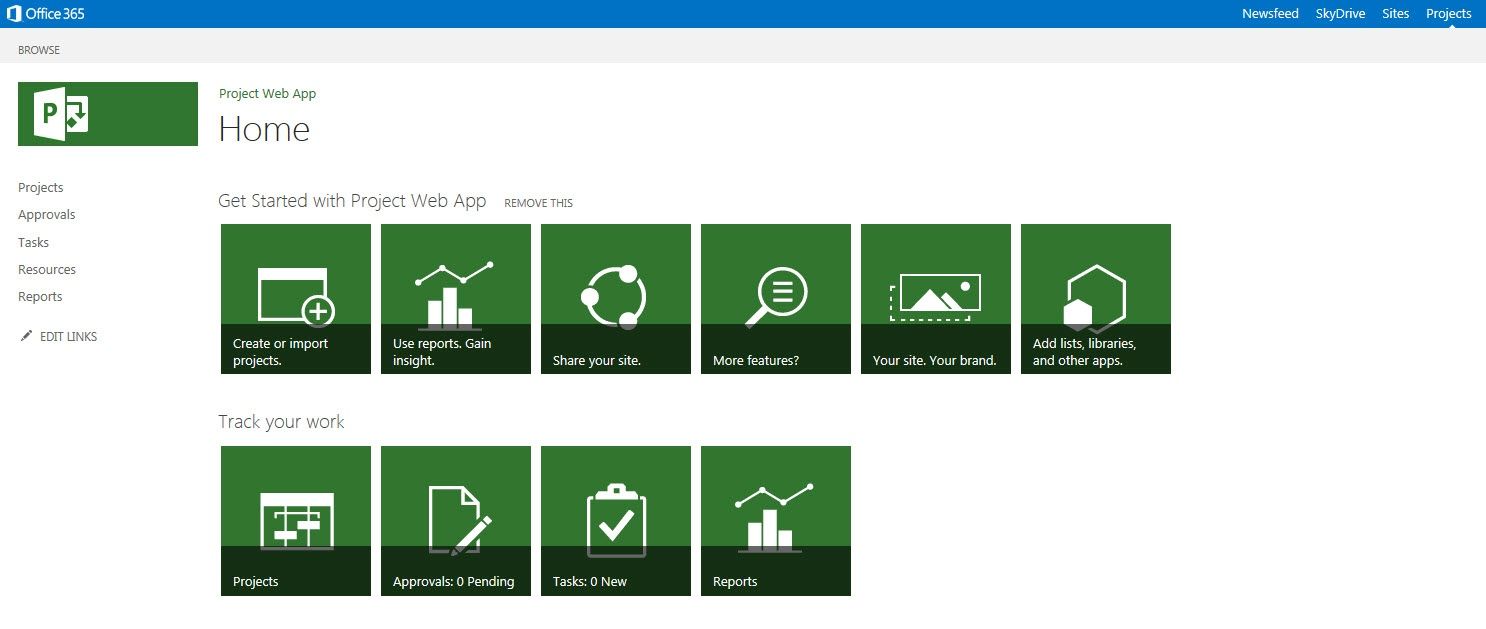Open the Project Web App logo tile
Screen dimensions: 1486x629
108,114
